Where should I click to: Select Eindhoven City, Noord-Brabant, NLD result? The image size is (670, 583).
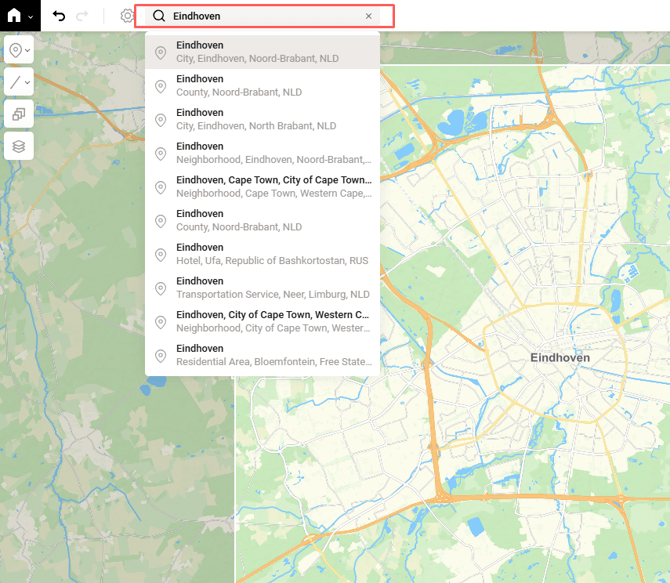pos(262,52)
